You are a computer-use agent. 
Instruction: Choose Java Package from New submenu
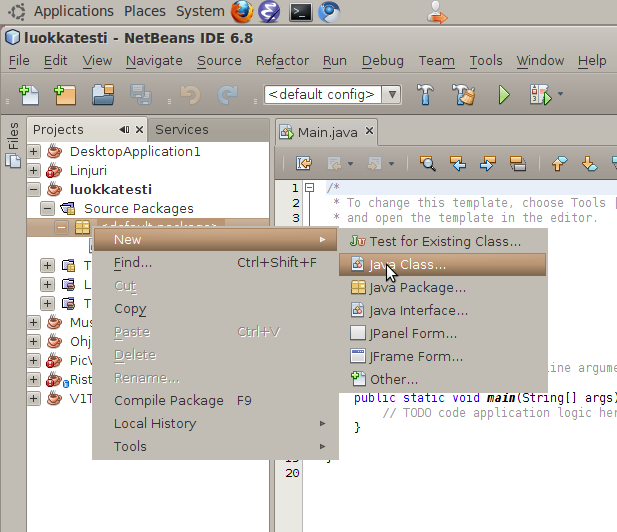click(x=442, y=288)
